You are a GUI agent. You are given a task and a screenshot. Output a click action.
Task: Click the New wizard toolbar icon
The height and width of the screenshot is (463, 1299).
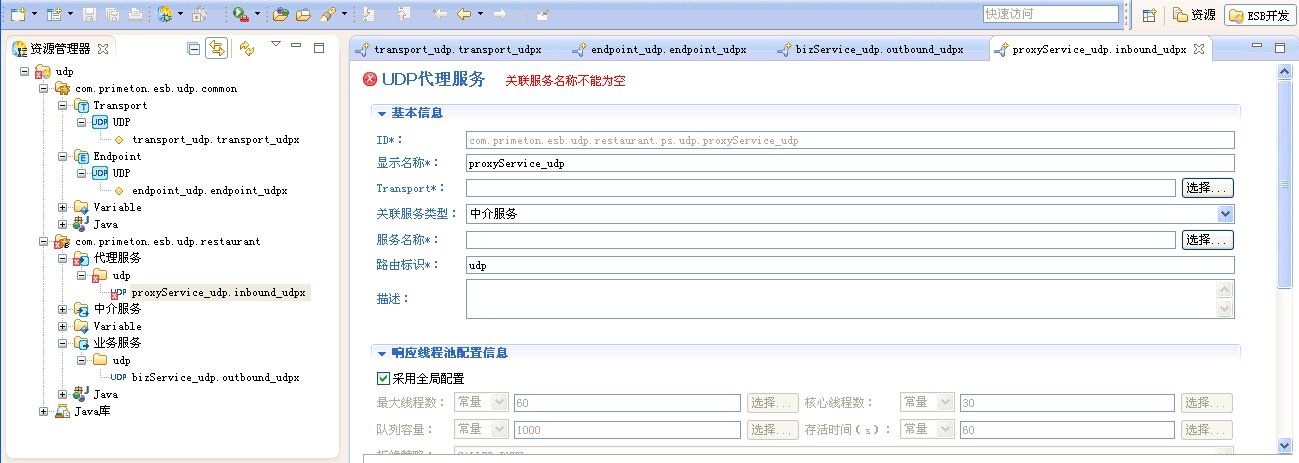(18, 14)
